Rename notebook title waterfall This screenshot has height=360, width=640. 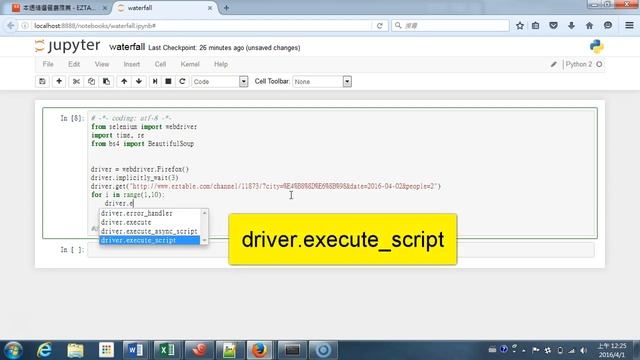pos(127,47)
